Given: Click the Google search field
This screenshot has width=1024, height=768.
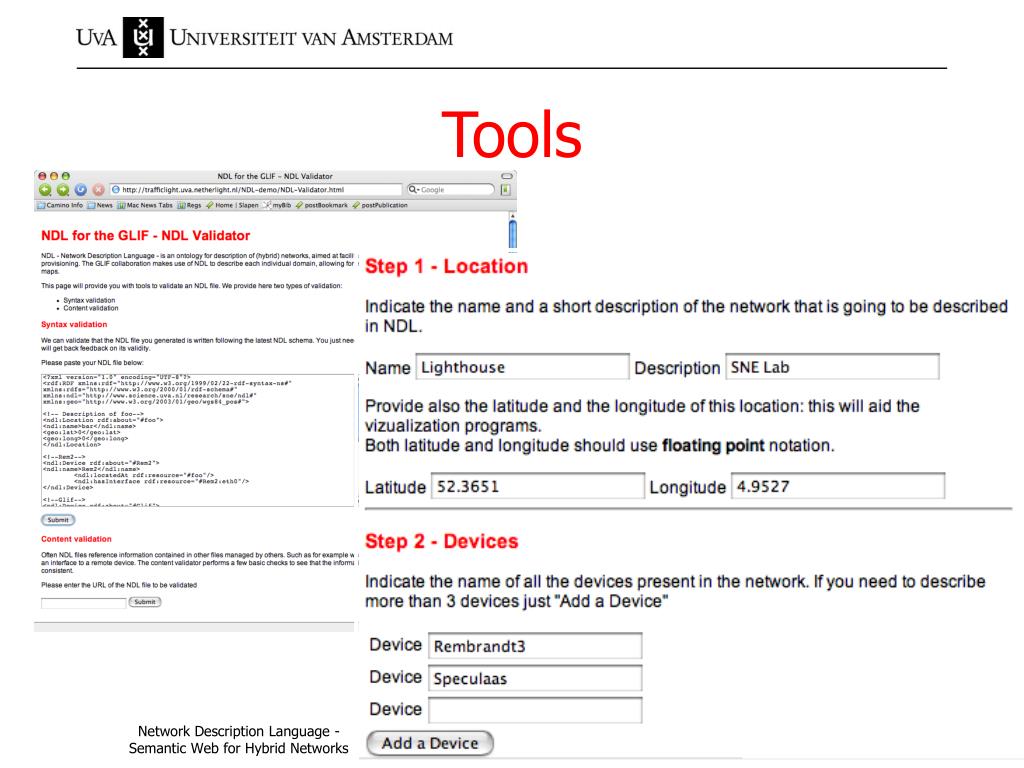Looking at the screenshot, I should (451, 190).
